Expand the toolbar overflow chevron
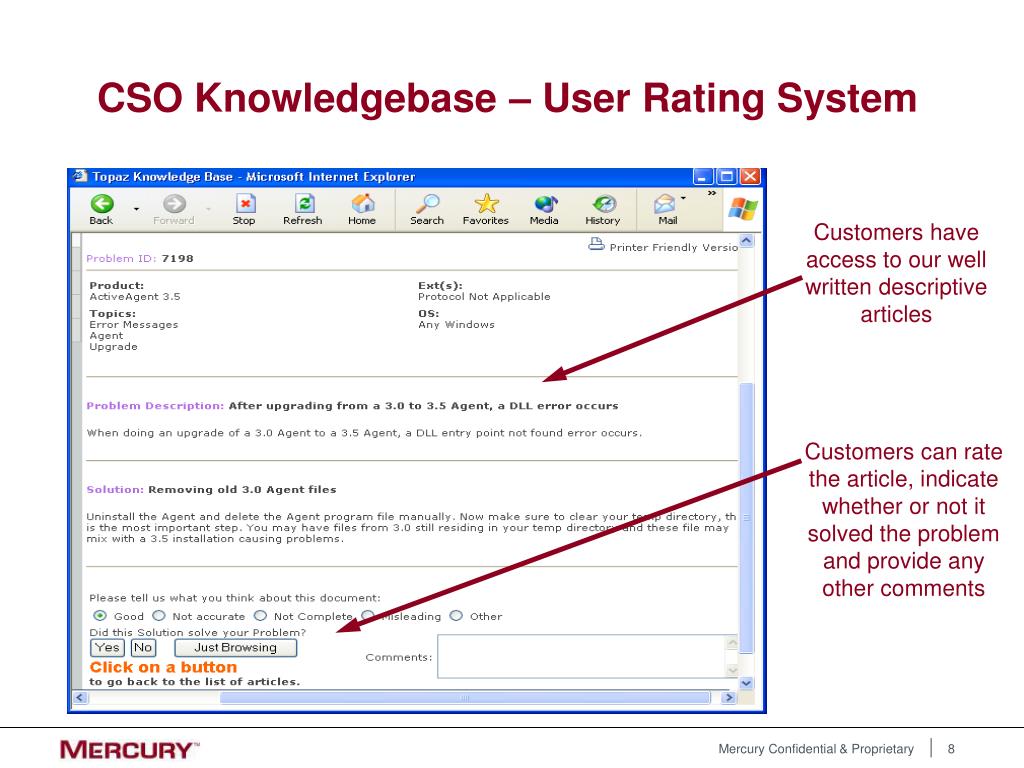Screen dimensions: 1024x768 pyautogui.click(x=712, y=193)
